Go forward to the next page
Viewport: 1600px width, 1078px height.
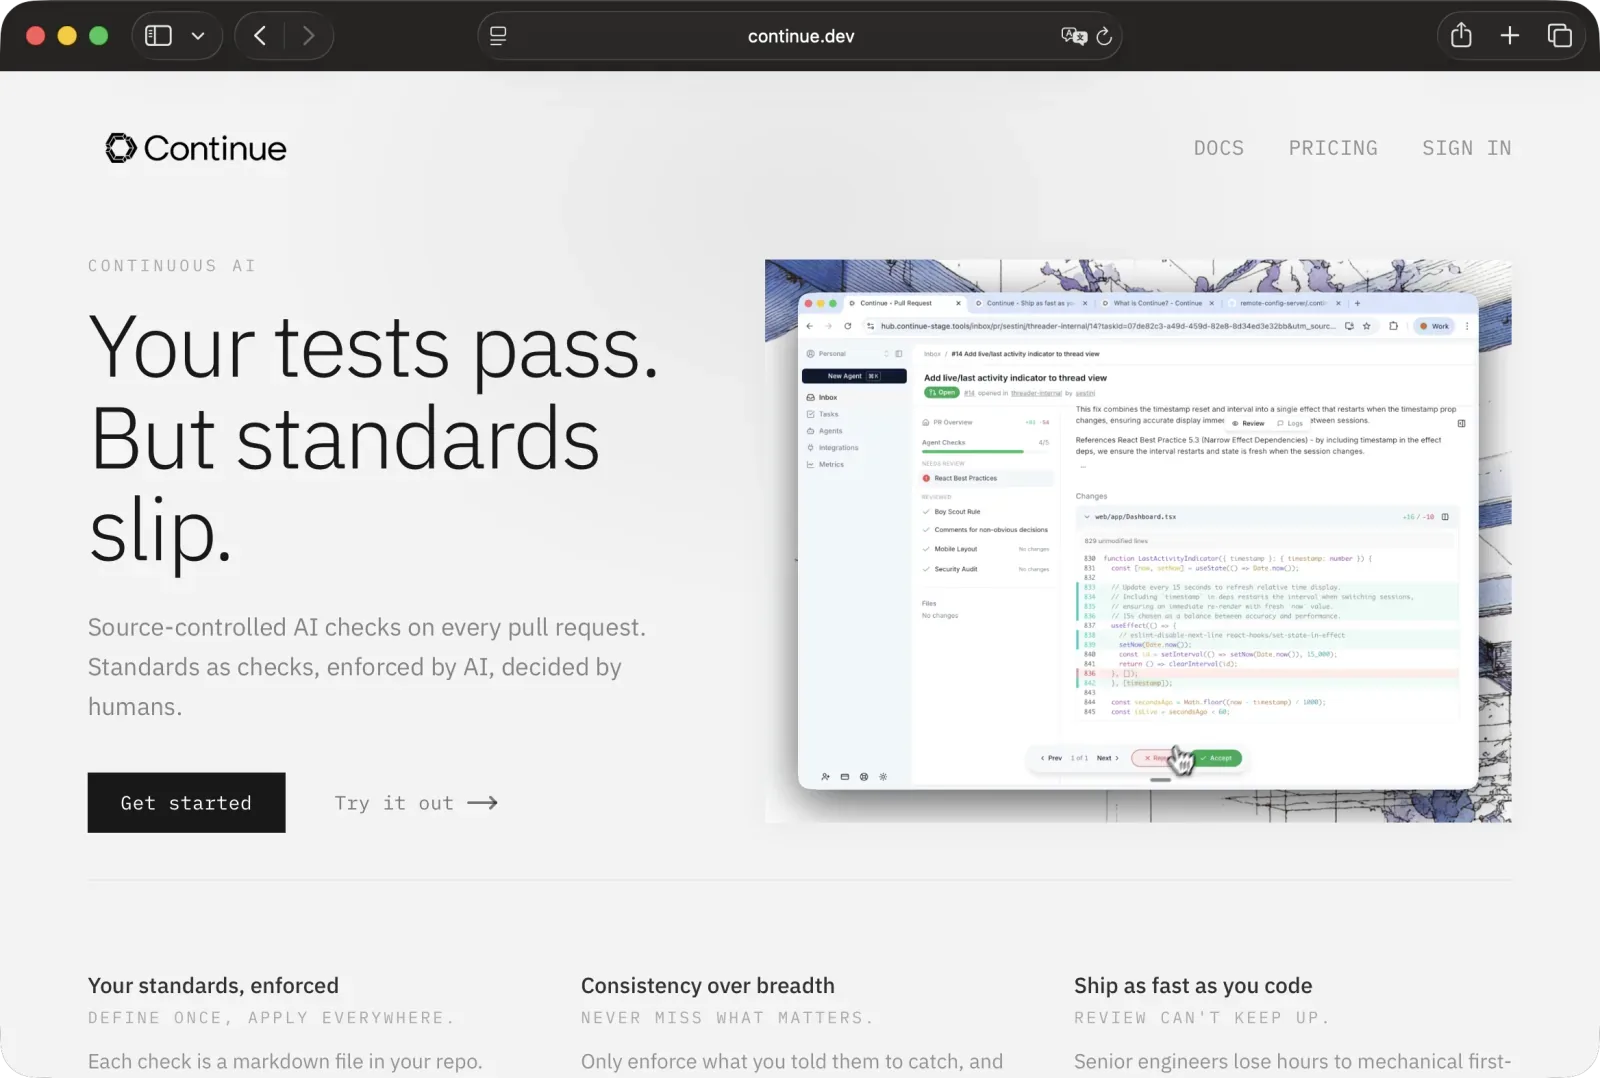(x=308, y=36)
